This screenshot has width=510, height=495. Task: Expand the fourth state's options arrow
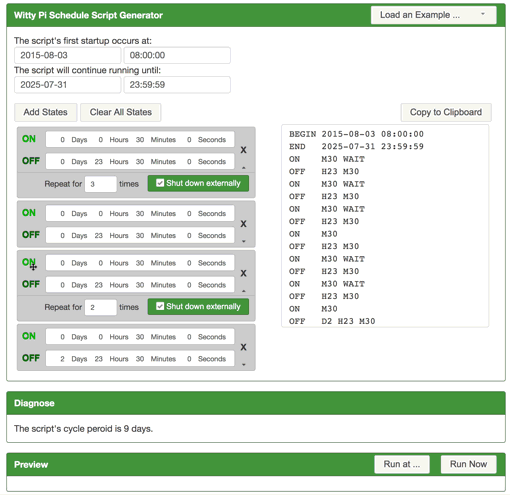(x=244, y=365)
